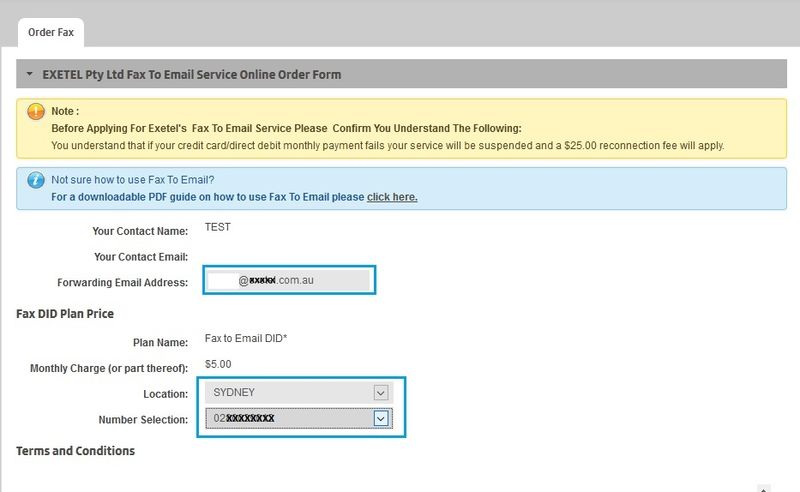Click the 'Terms and Conditions' heading

[76, 451]
